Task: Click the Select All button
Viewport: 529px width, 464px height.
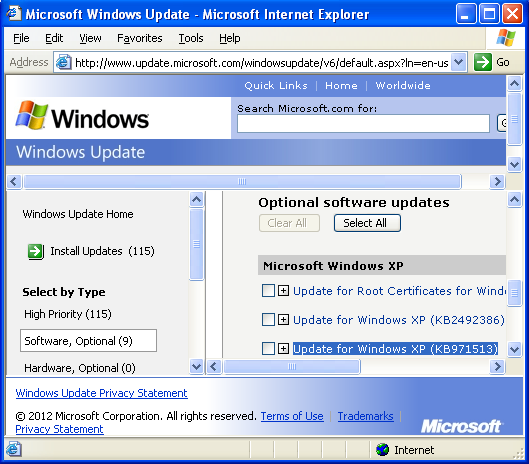Action: 367,223
